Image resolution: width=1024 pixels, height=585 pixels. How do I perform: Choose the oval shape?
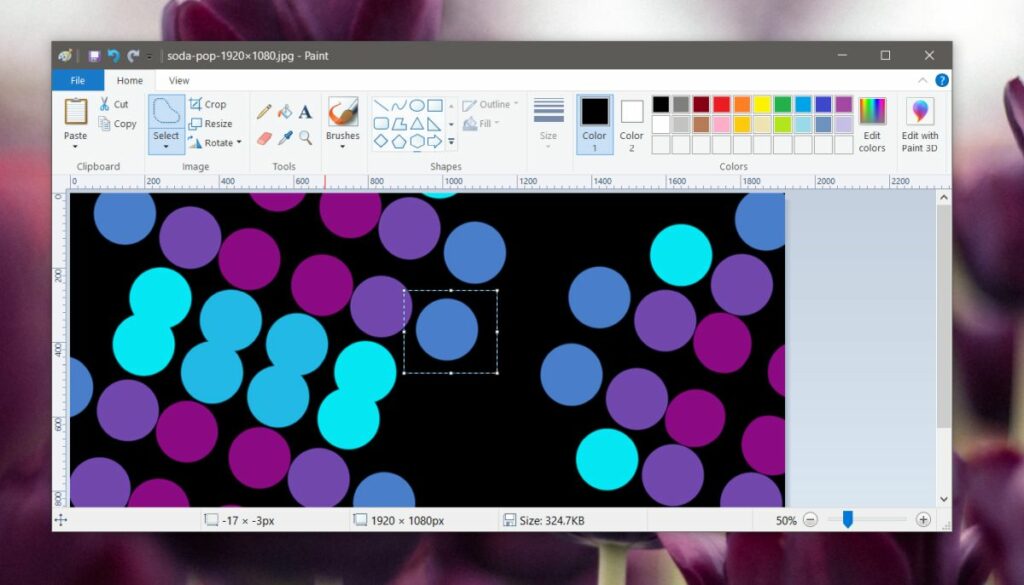[x=417, y=105]
